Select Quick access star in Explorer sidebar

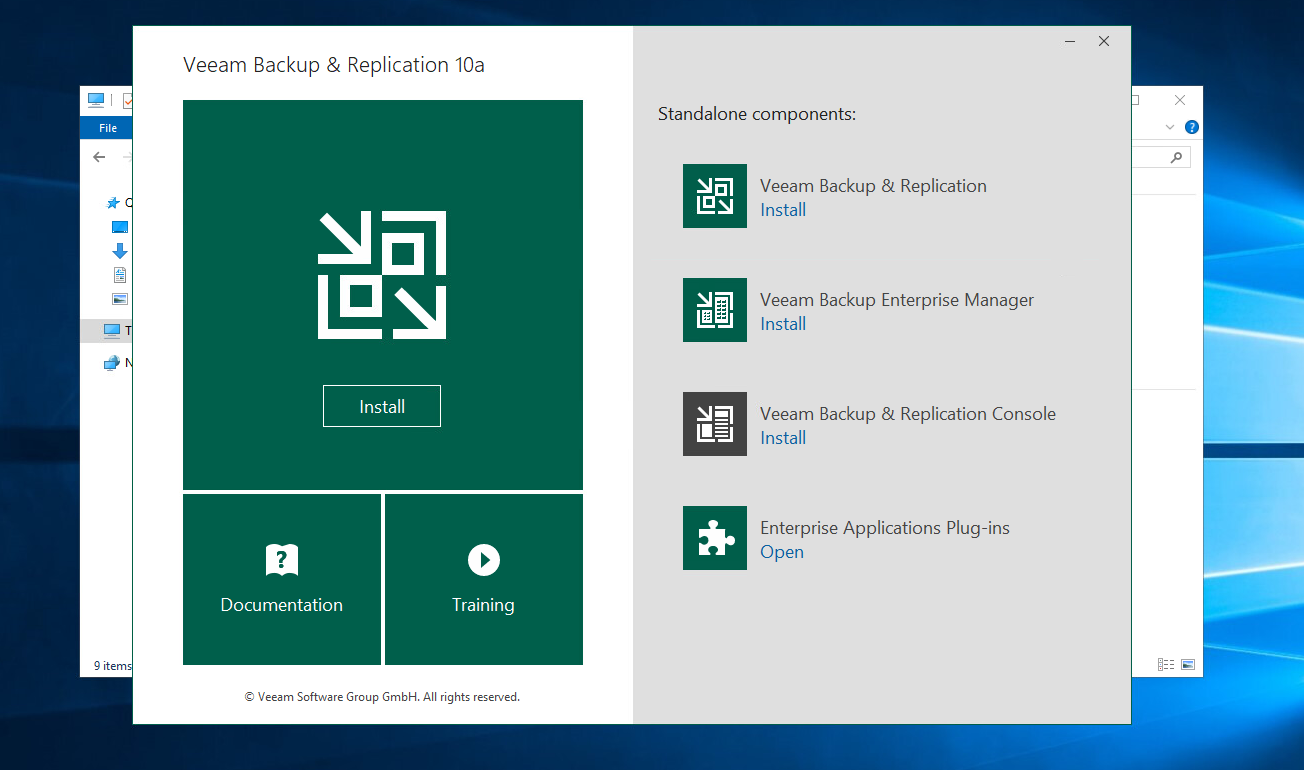[x=113, y=203]
